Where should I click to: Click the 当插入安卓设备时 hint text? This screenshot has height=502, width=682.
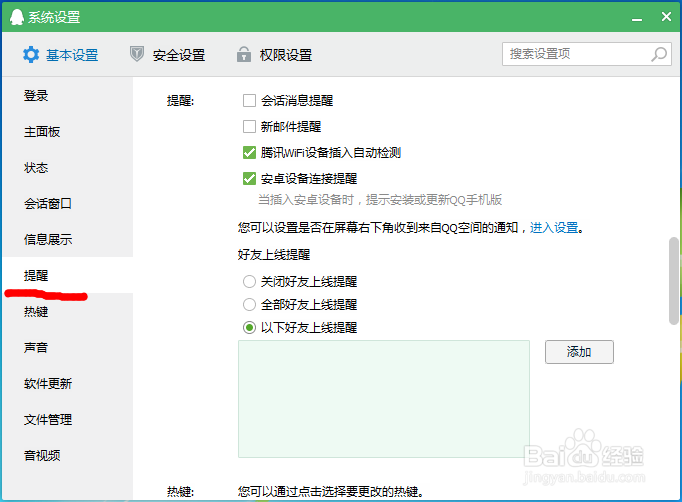click(x=380, y=200)
